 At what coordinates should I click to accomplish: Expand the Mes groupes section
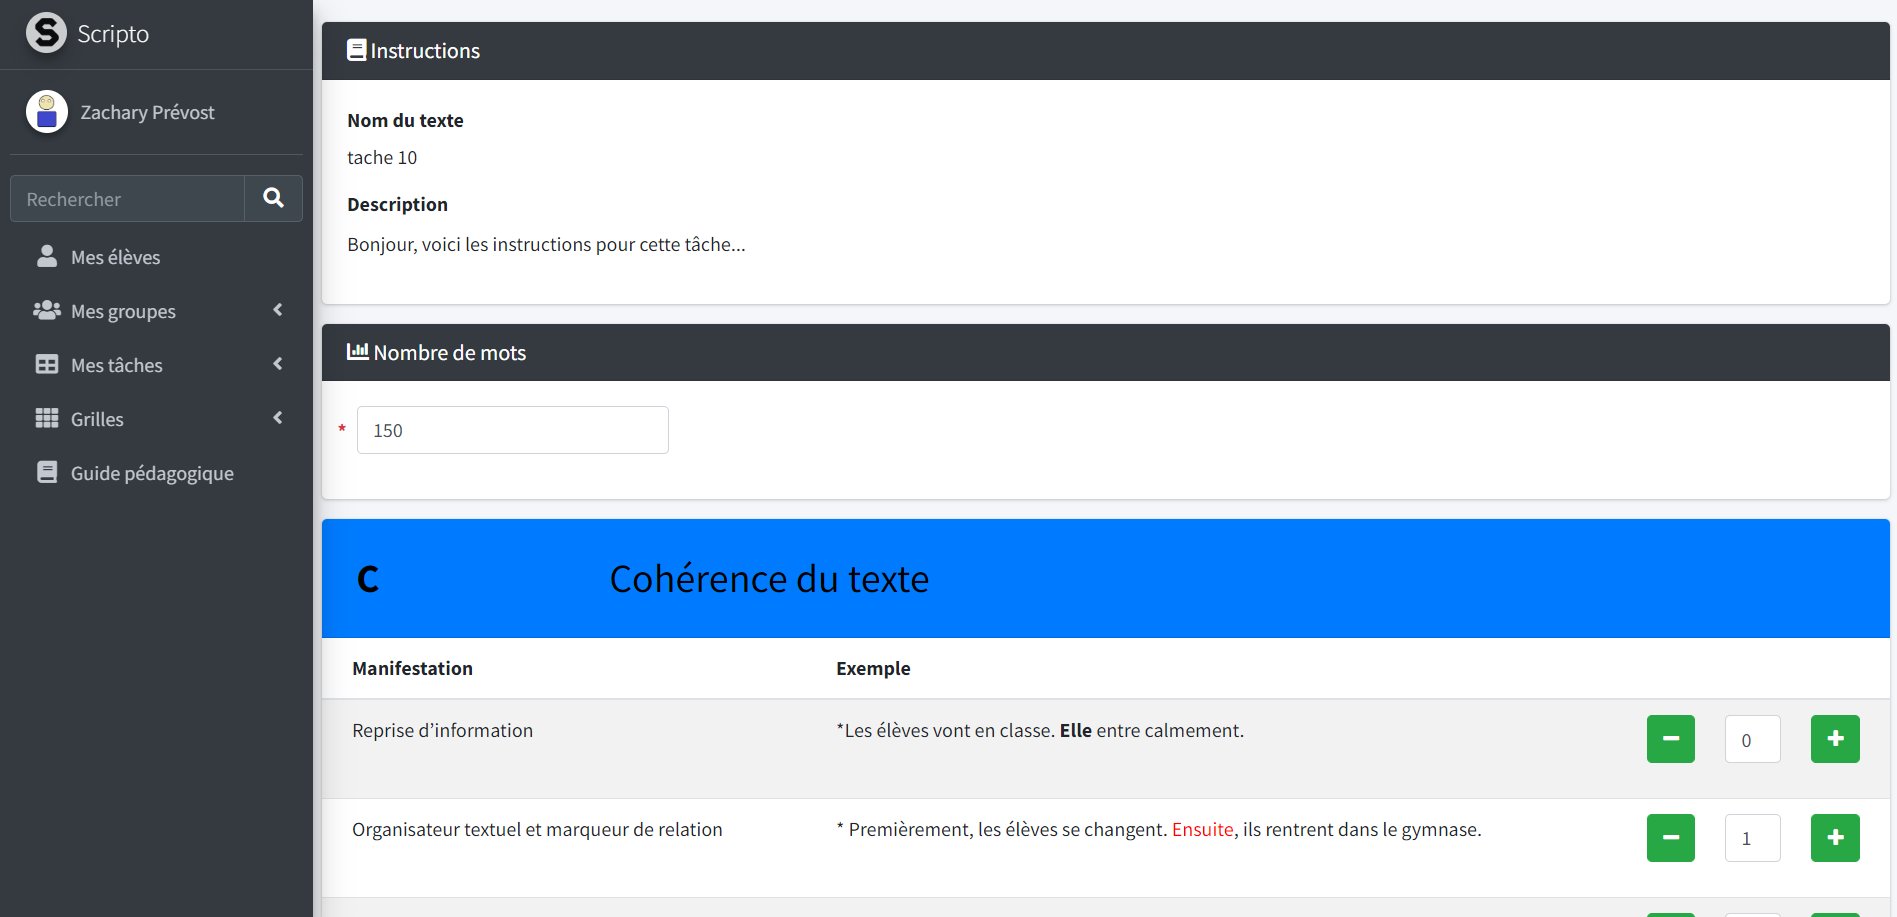[277, 310]
